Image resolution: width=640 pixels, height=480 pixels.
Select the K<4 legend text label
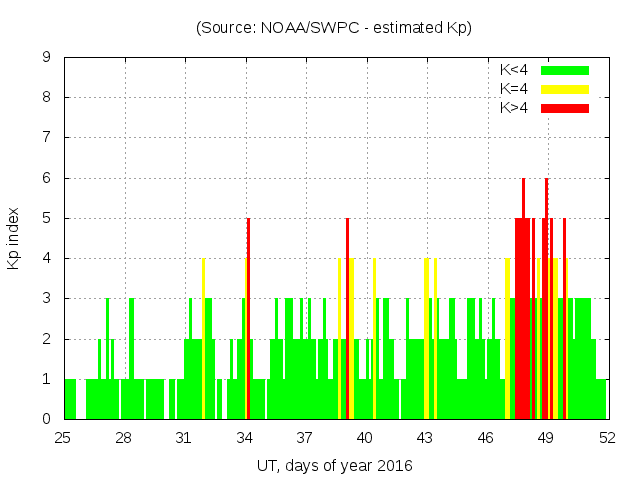[515, 70]
